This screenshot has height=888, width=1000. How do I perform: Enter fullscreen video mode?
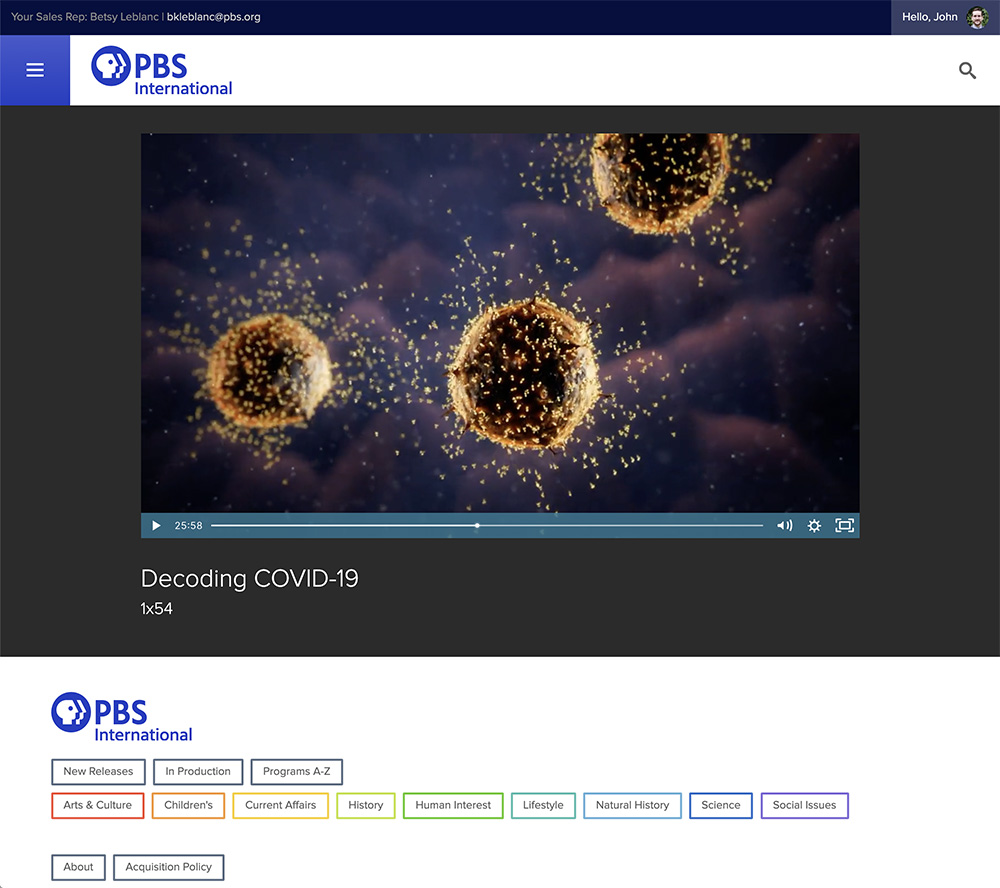pos(845,526)
